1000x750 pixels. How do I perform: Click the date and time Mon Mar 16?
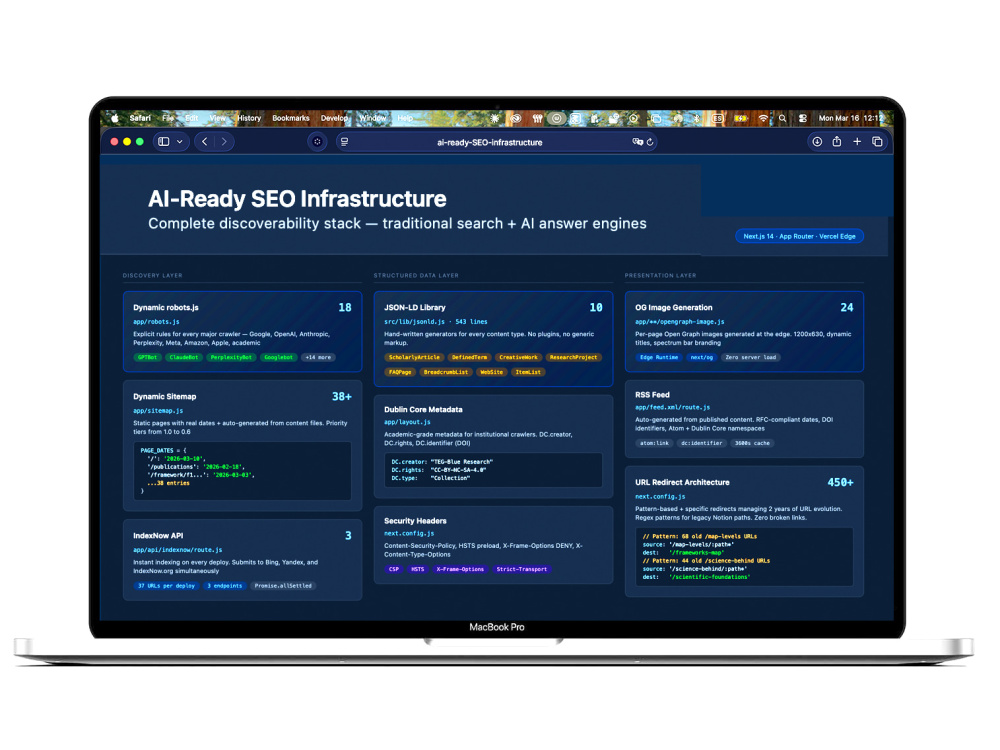point(850,118)
